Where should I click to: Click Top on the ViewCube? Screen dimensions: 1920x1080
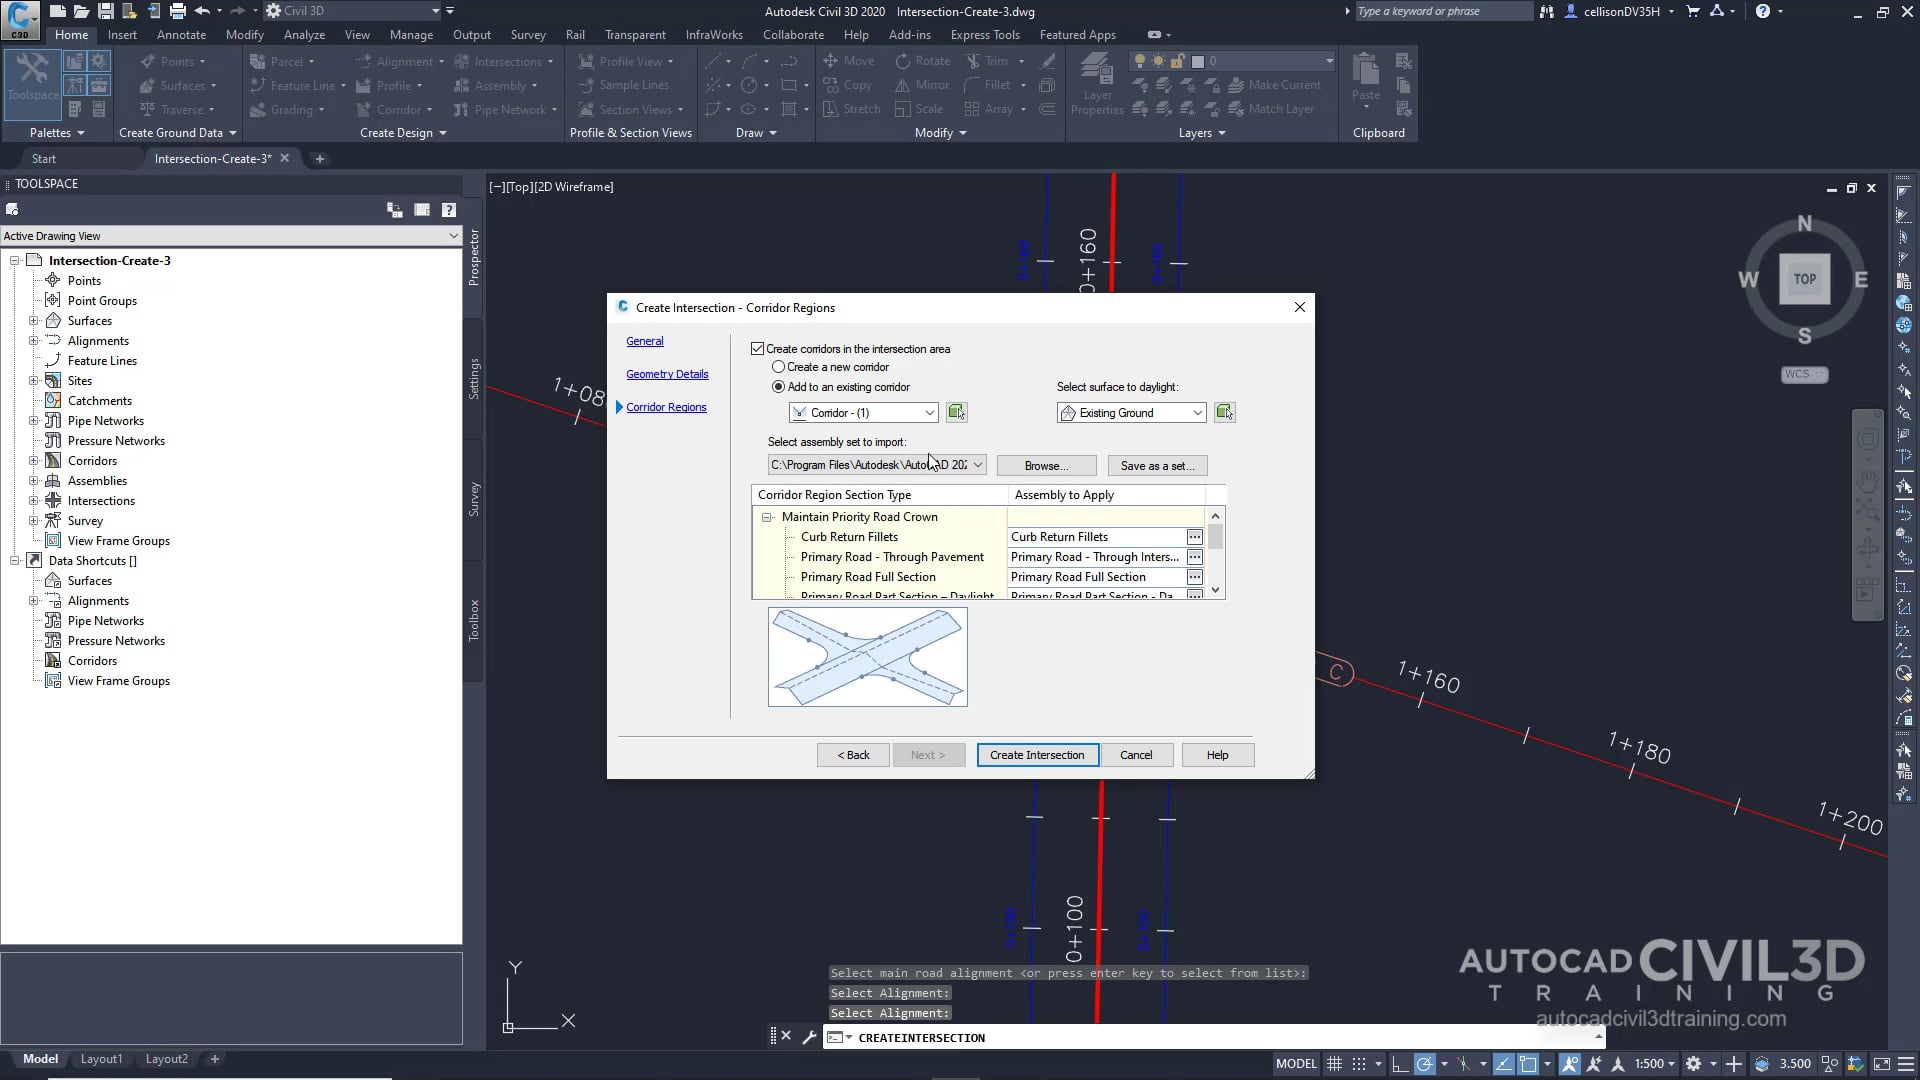1805,280
